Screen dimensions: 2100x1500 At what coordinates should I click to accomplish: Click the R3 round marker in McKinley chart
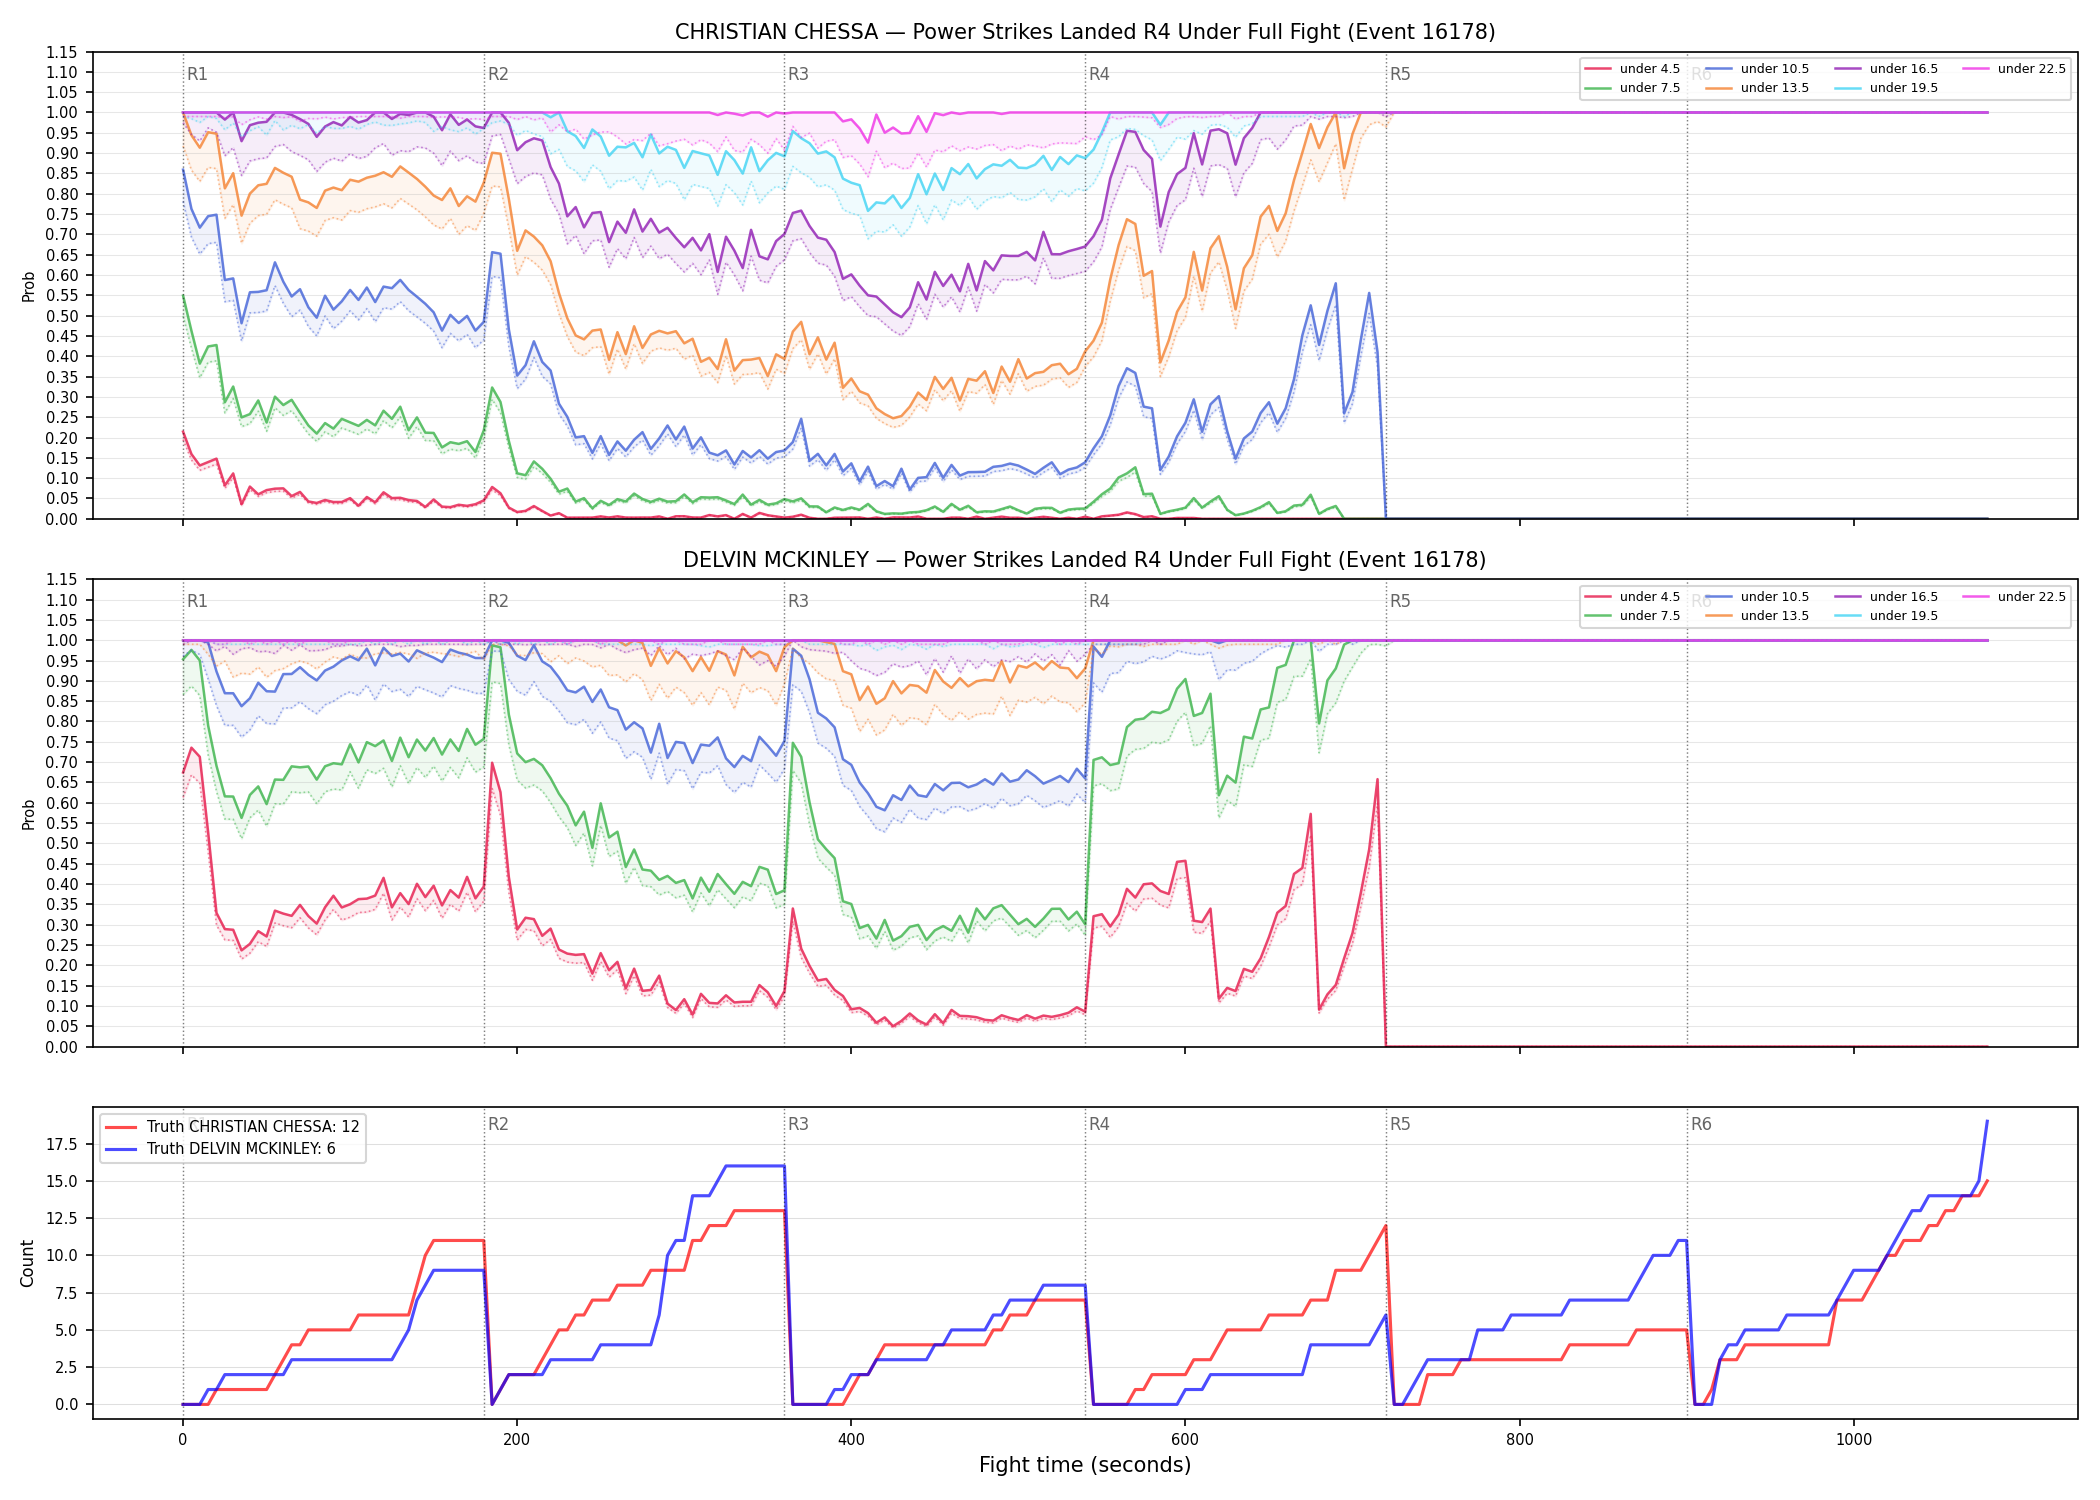click(x=798, y=601)
